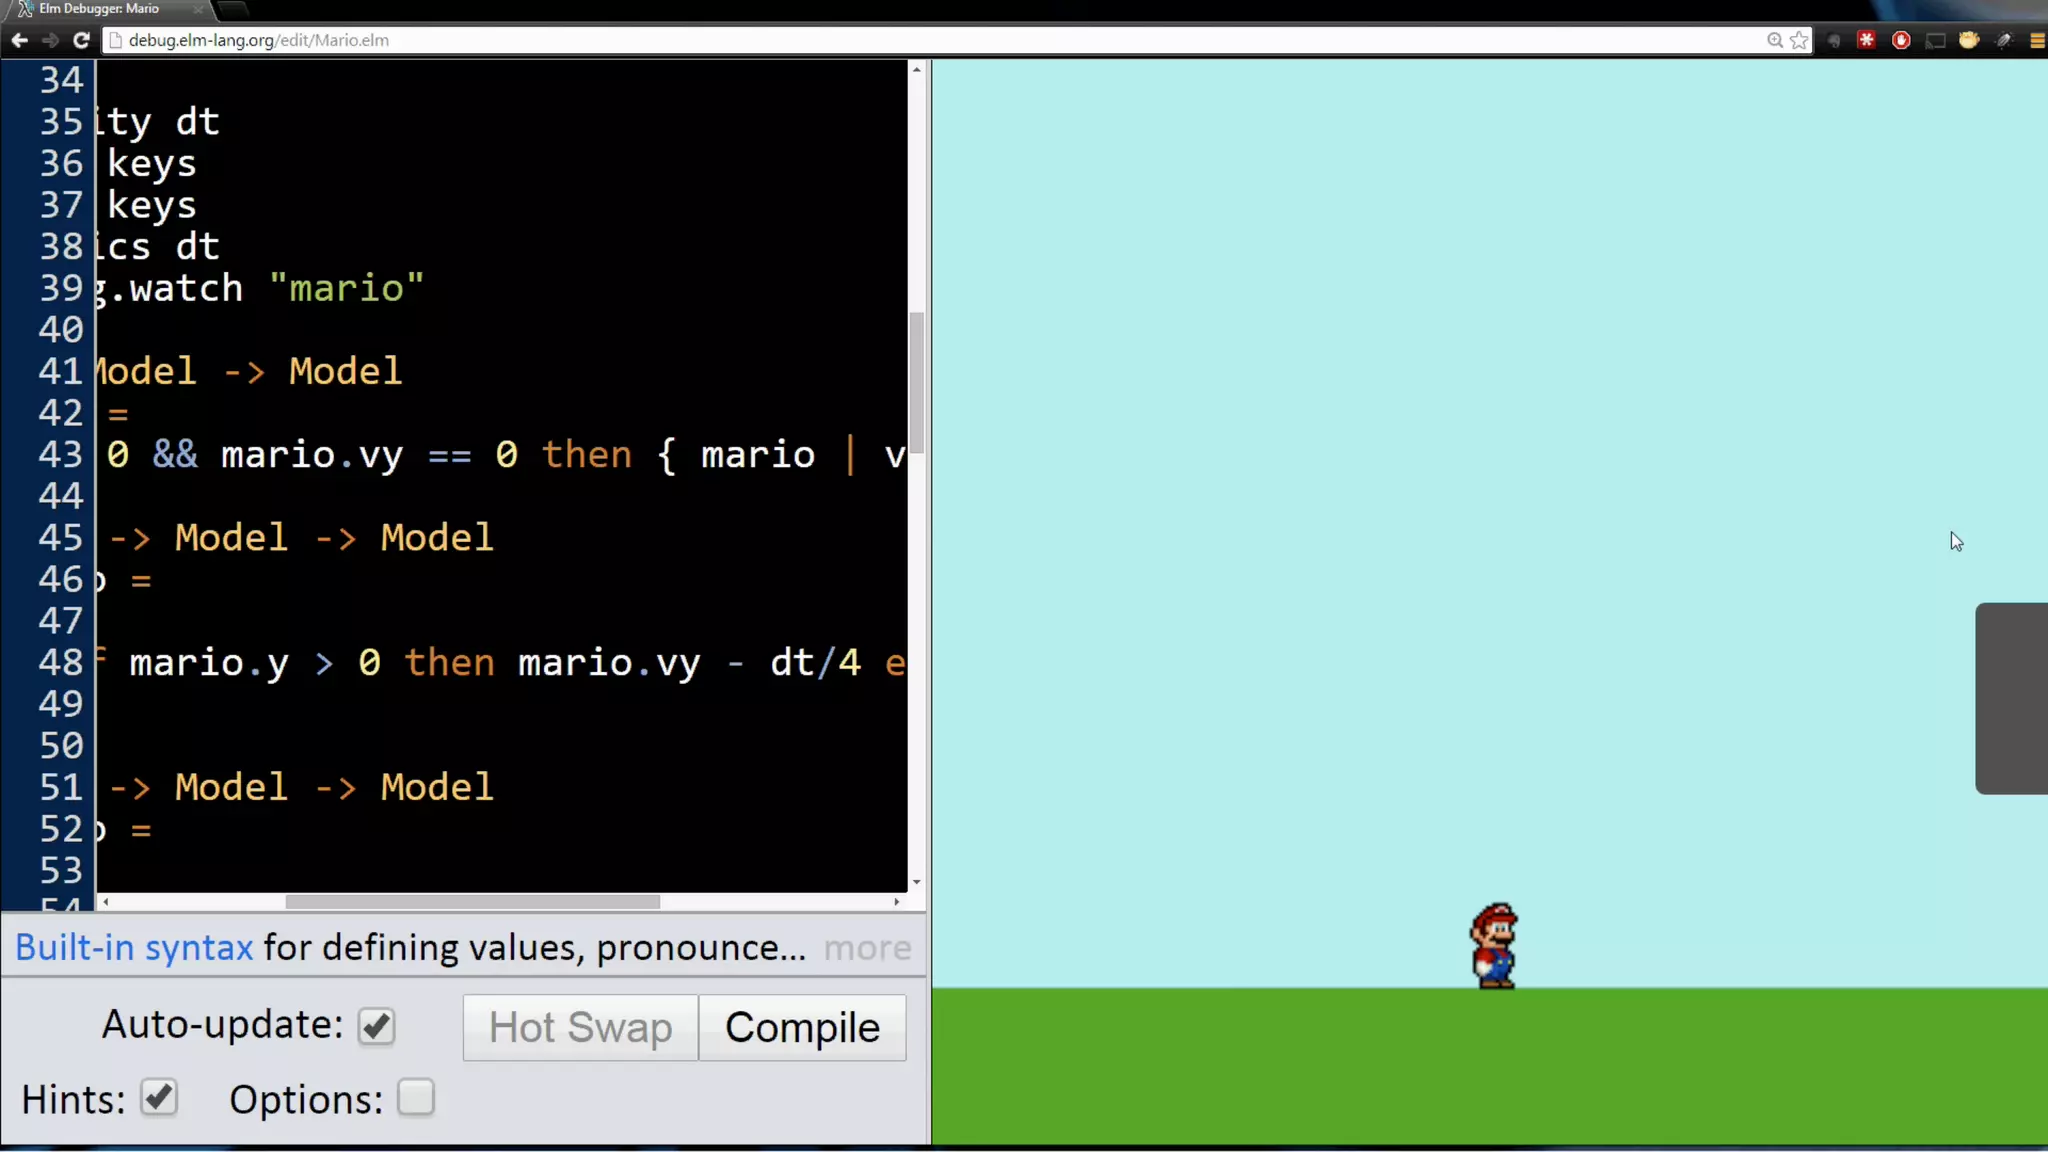Bookmark this page with the star

pos(1799,40)
